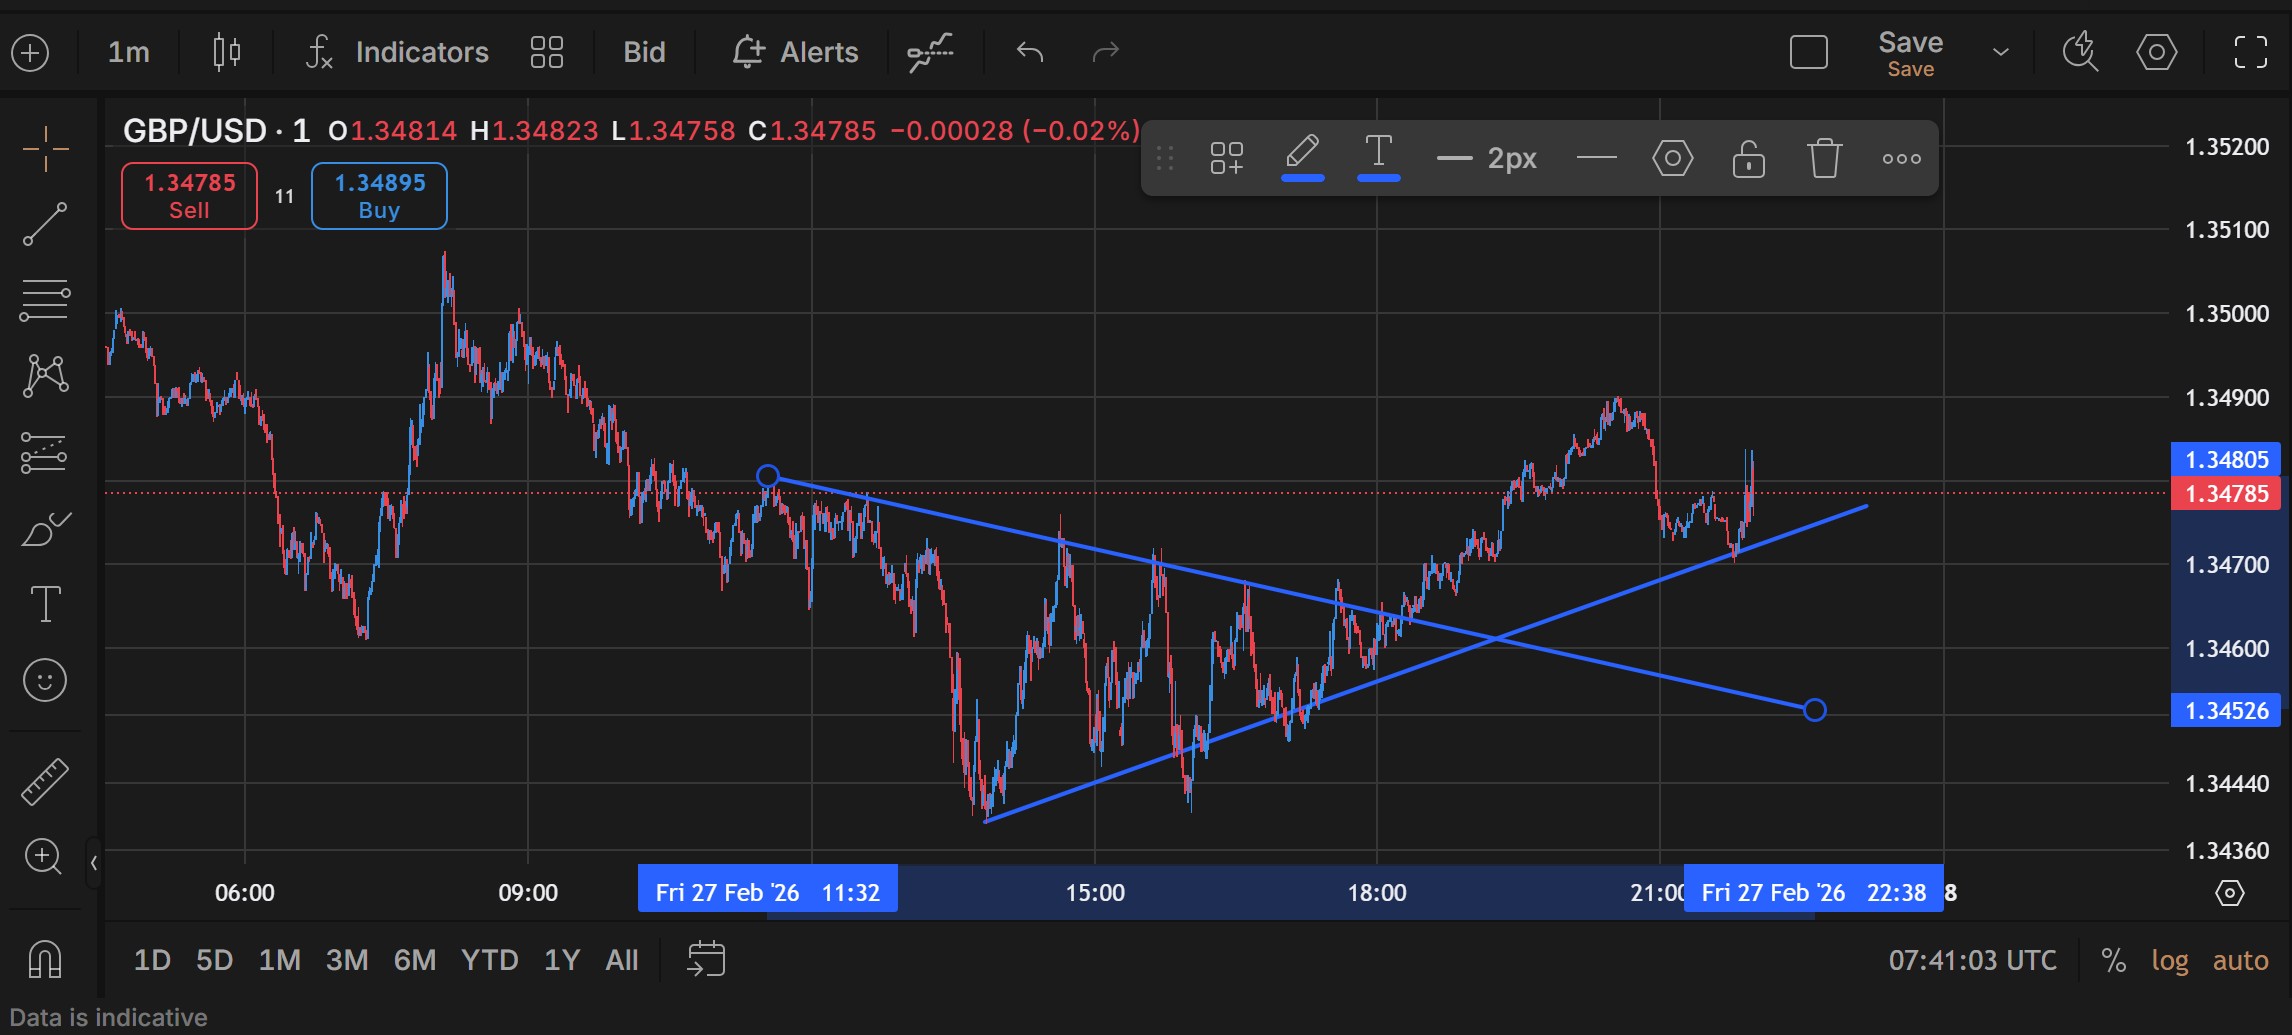Expand the Save dropdown chevron

click(1999, 51)
